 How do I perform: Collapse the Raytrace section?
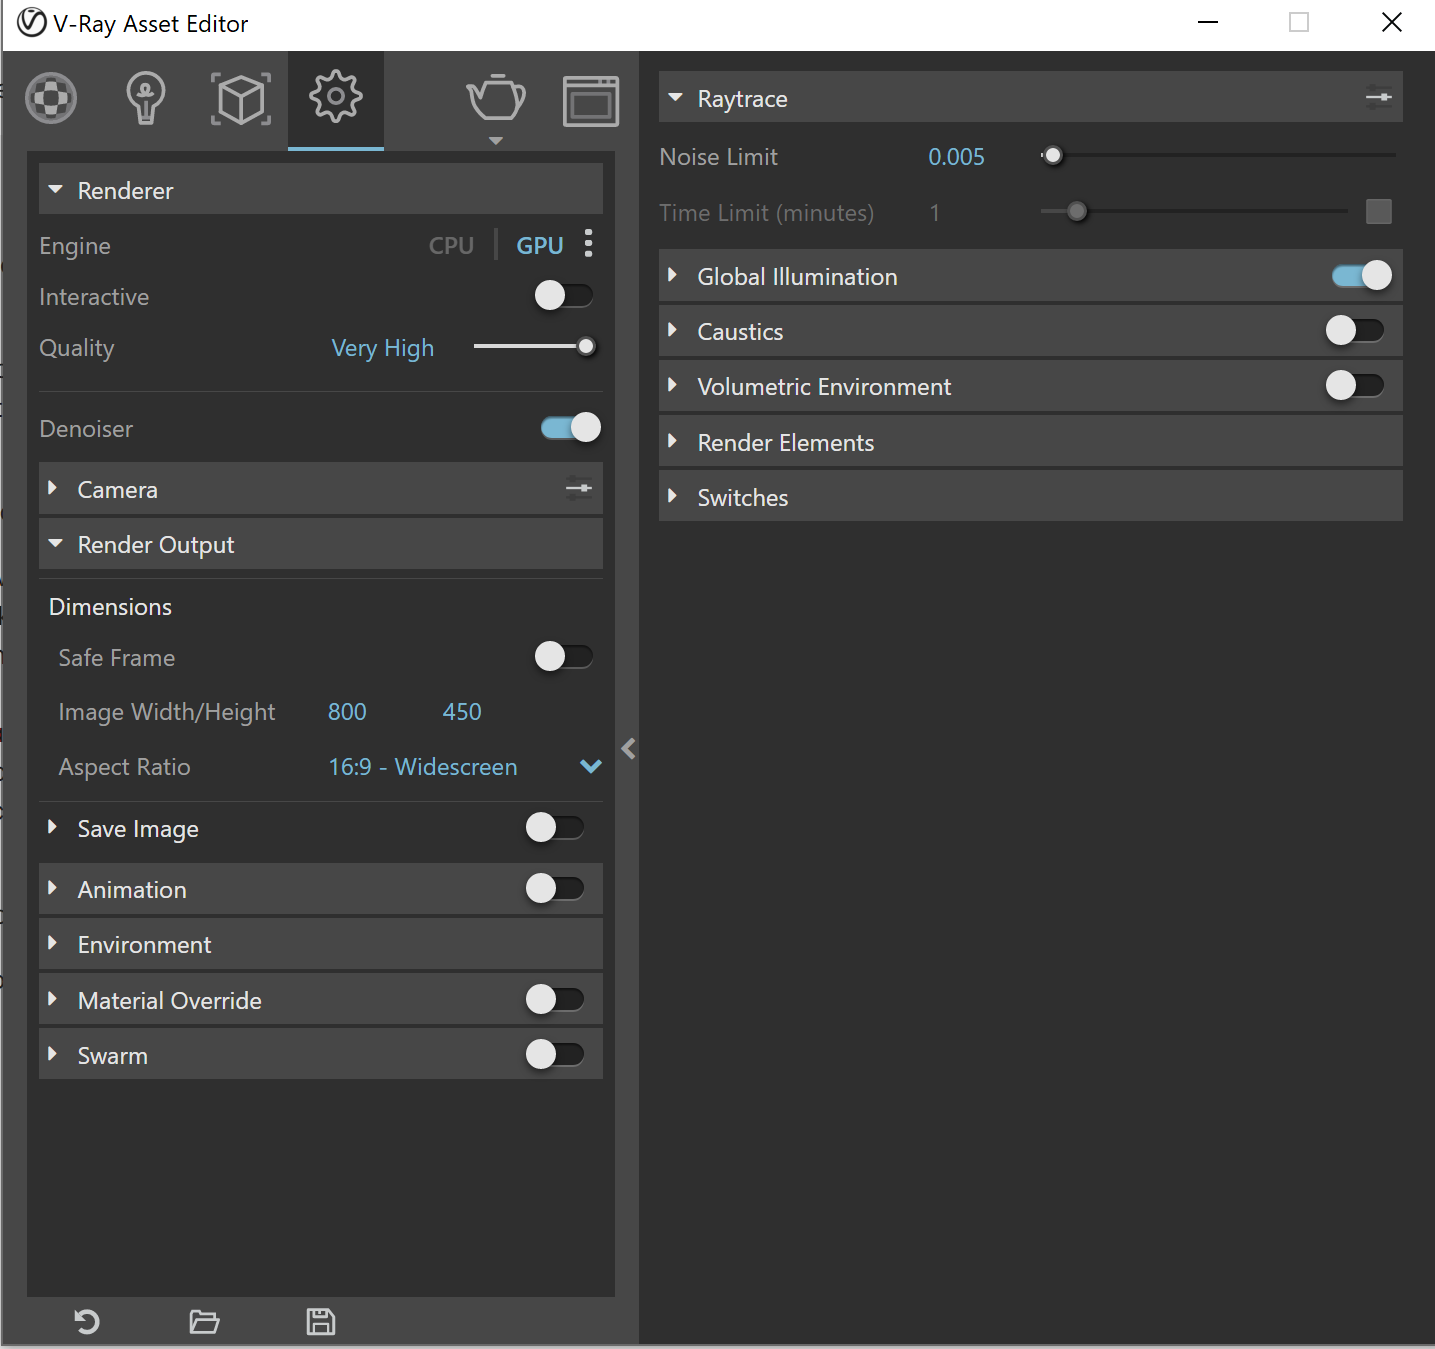(676, 98)
